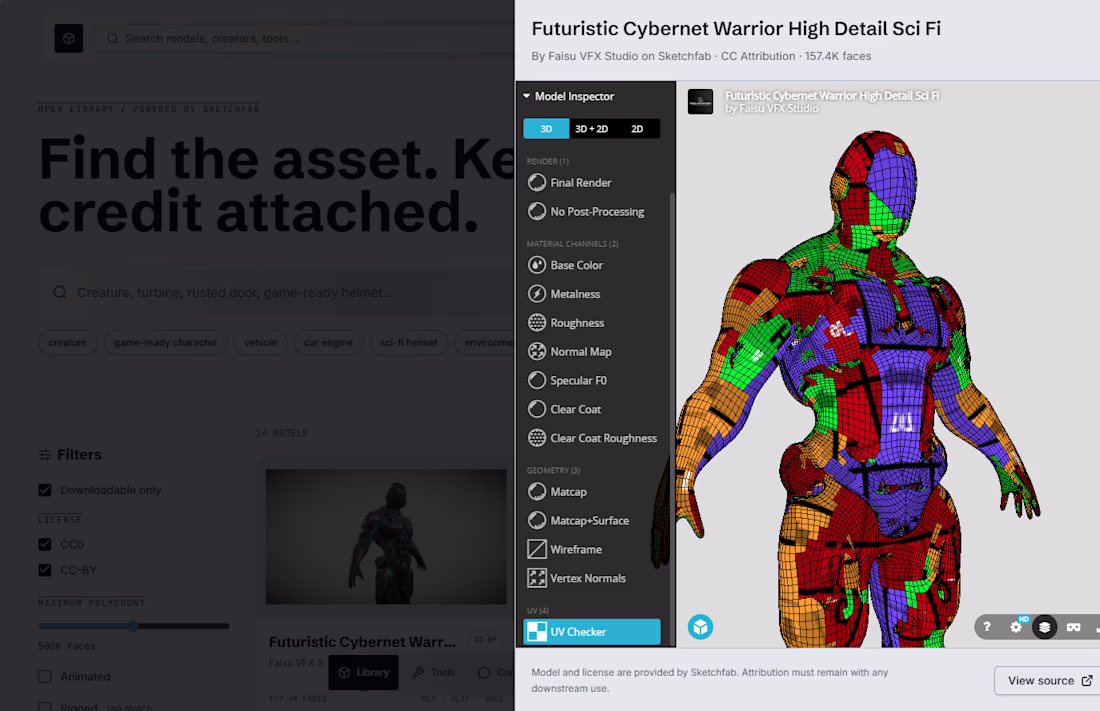1100x711 pixels.
Task: Check the Animated filter checkbox
Action: (45, 677)
